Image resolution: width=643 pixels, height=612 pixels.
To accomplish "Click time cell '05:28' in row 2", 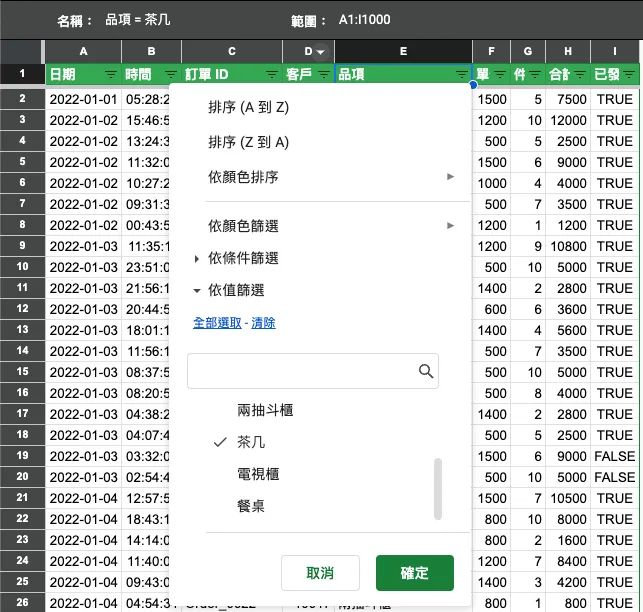I will pyautogui.click(x=147, y=99).
